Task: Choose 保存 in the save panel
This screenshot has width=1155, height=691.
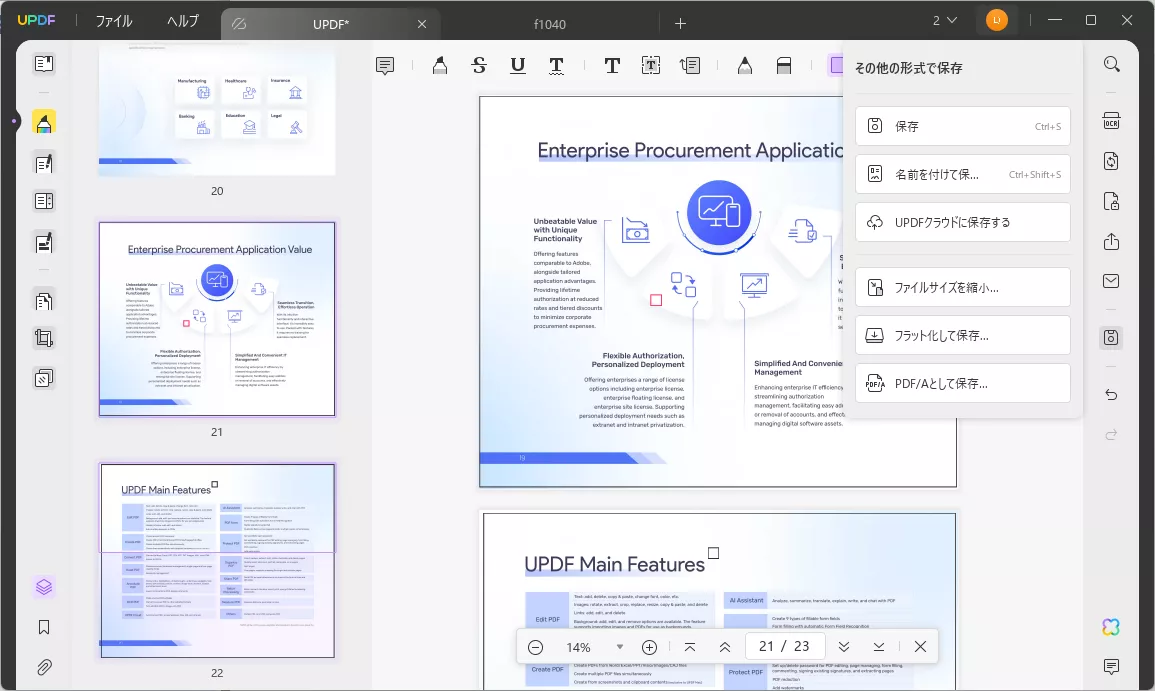Action: [963, 126]
